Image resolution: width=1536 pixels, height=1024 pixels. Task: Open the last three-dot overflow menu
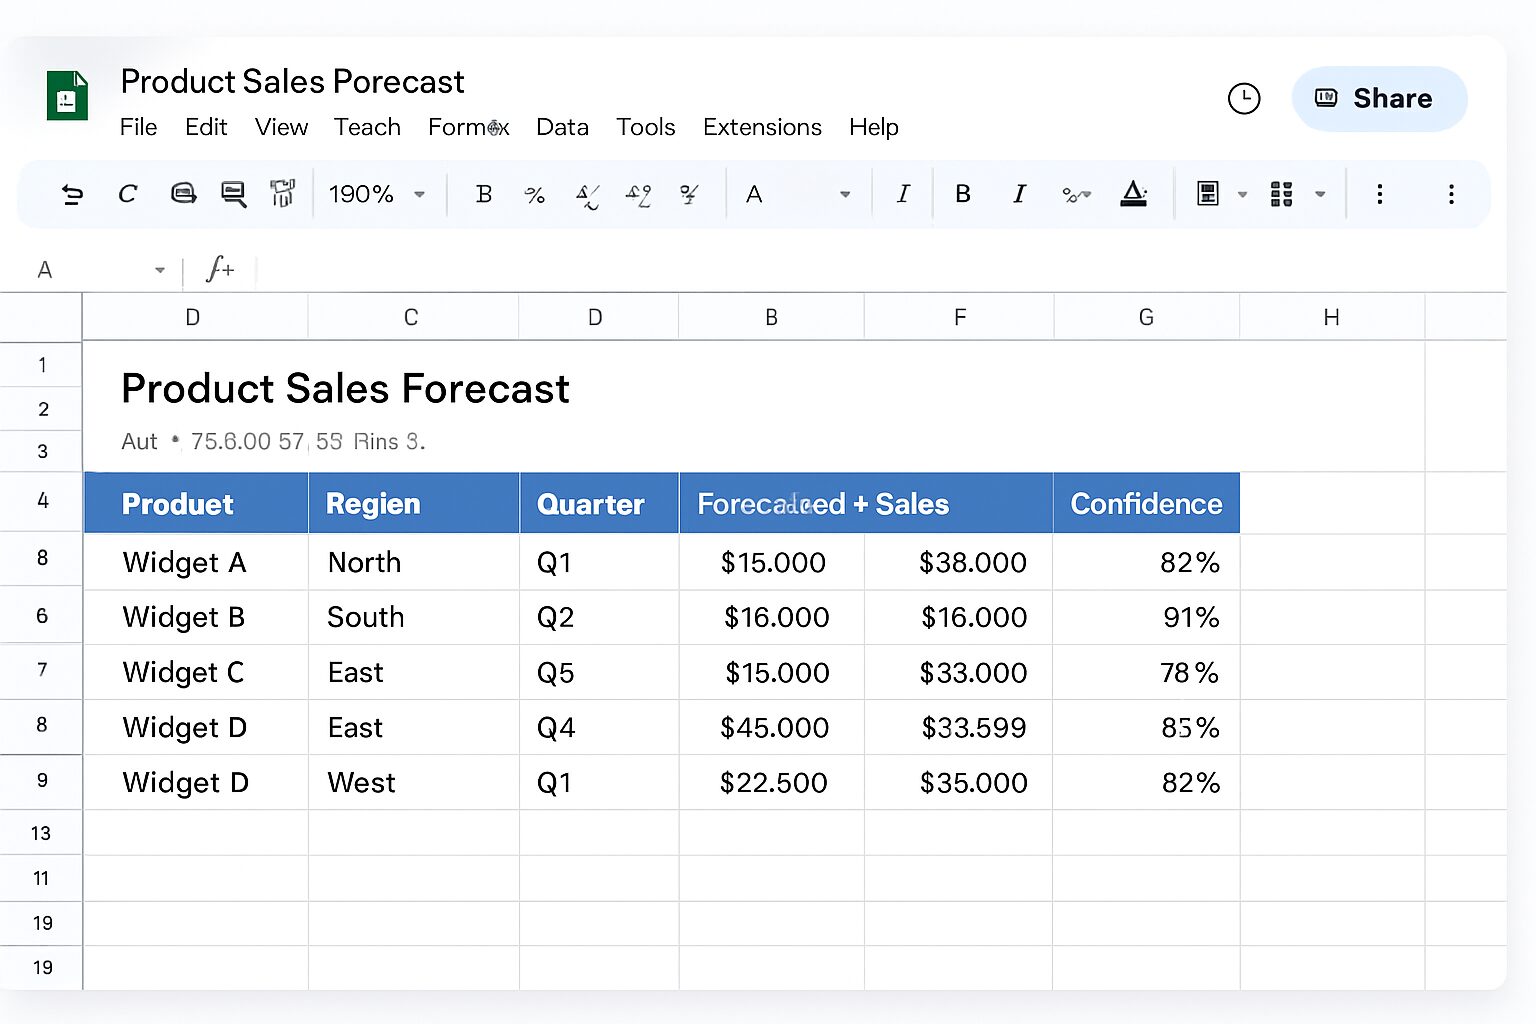[x=1451, y=194]
